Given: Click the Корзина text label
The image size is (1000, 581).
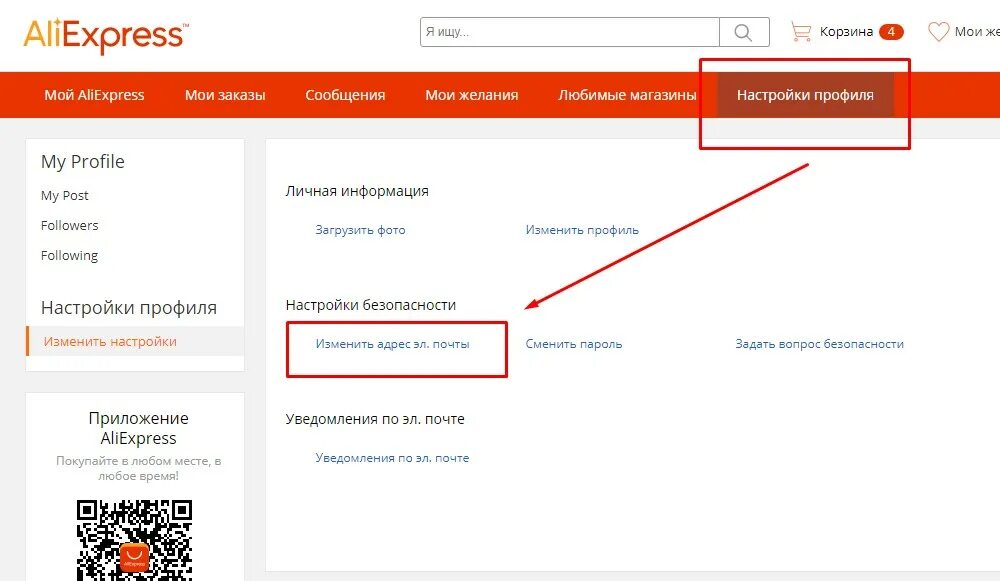Looking at the screenshot, I should pos(846,31).
